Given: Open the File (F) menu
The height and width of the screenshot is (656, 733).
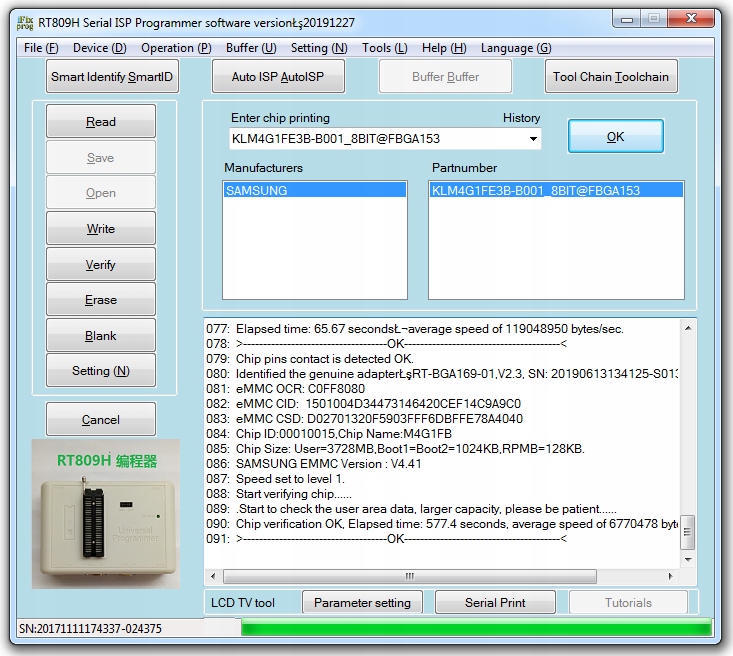Looking at the screenshot, I should [41, 48].
